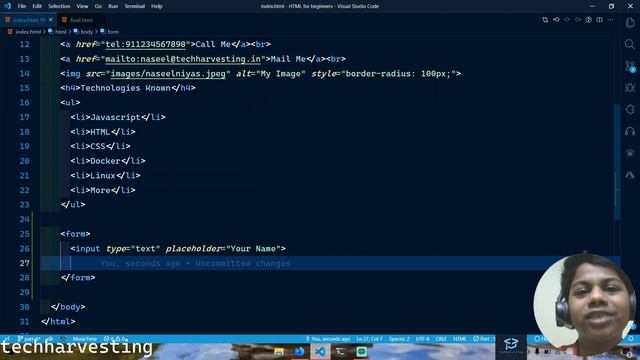Click the HTML language mode status item
This screenshot has height=360, width=640.
click(460, 339)
